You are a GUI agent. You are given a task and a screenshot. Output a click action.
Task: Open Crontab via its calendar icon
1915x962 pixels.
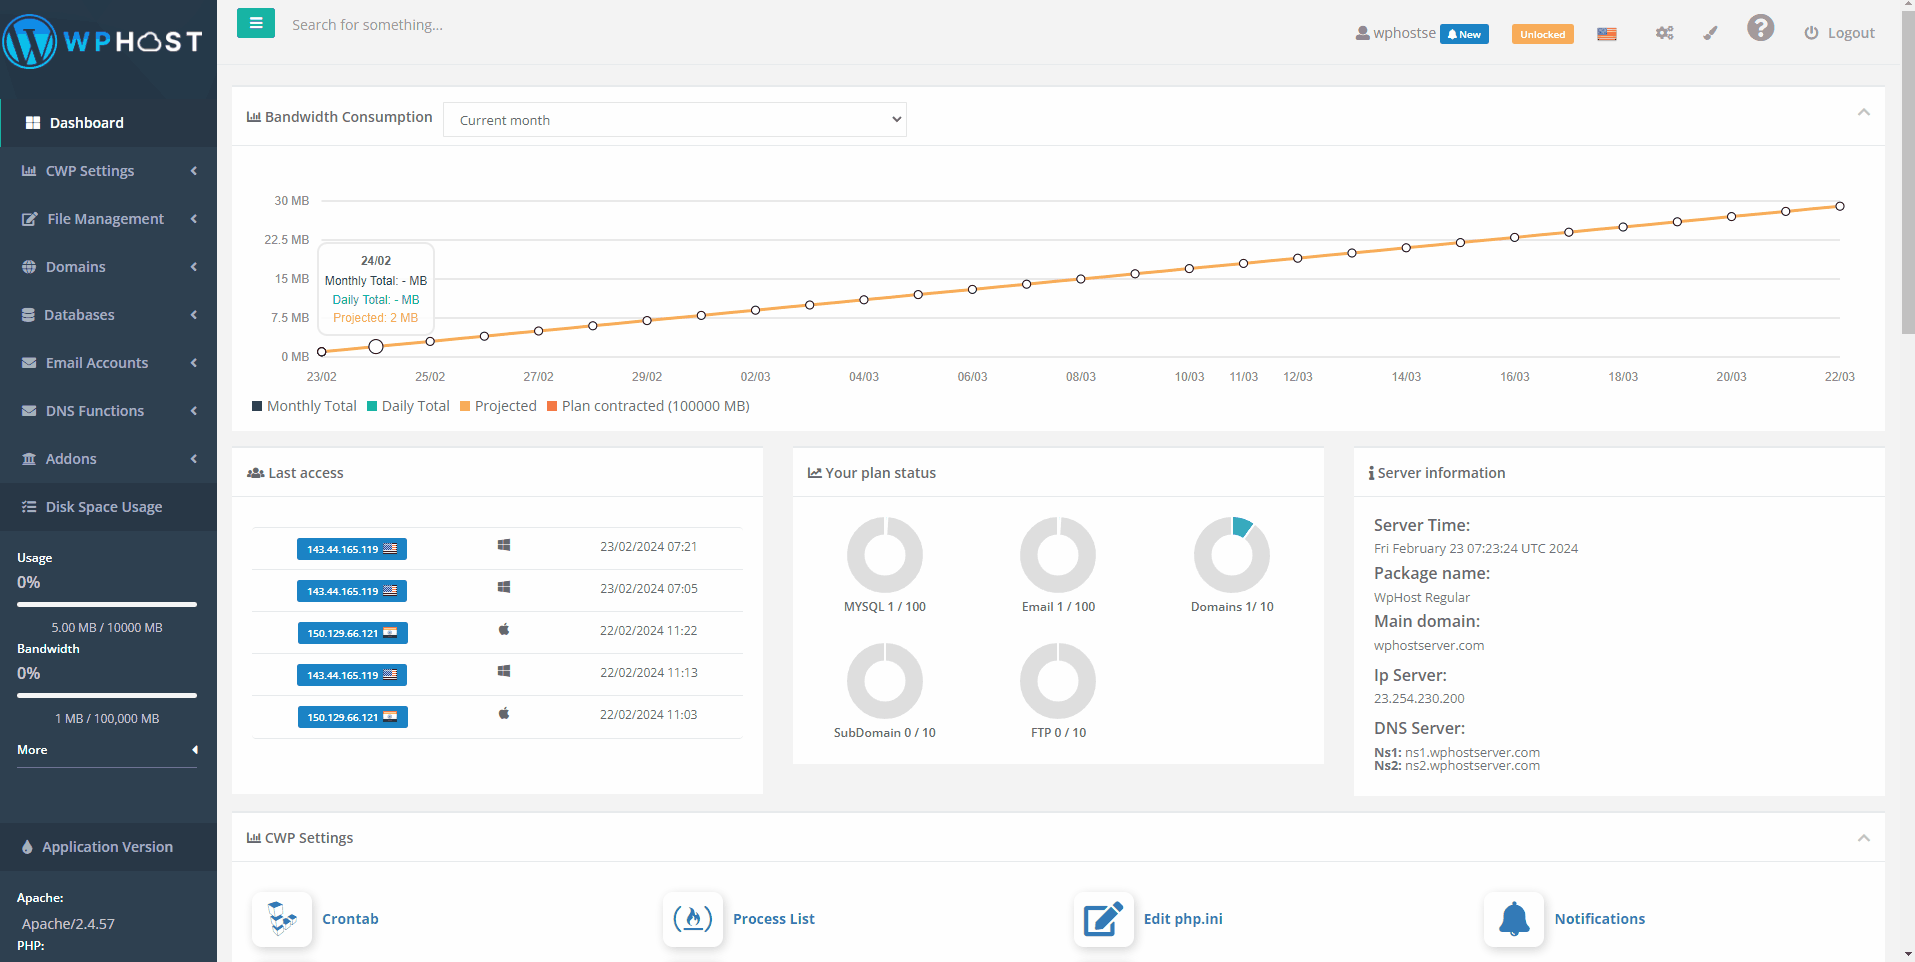click(x=281, y=918)
